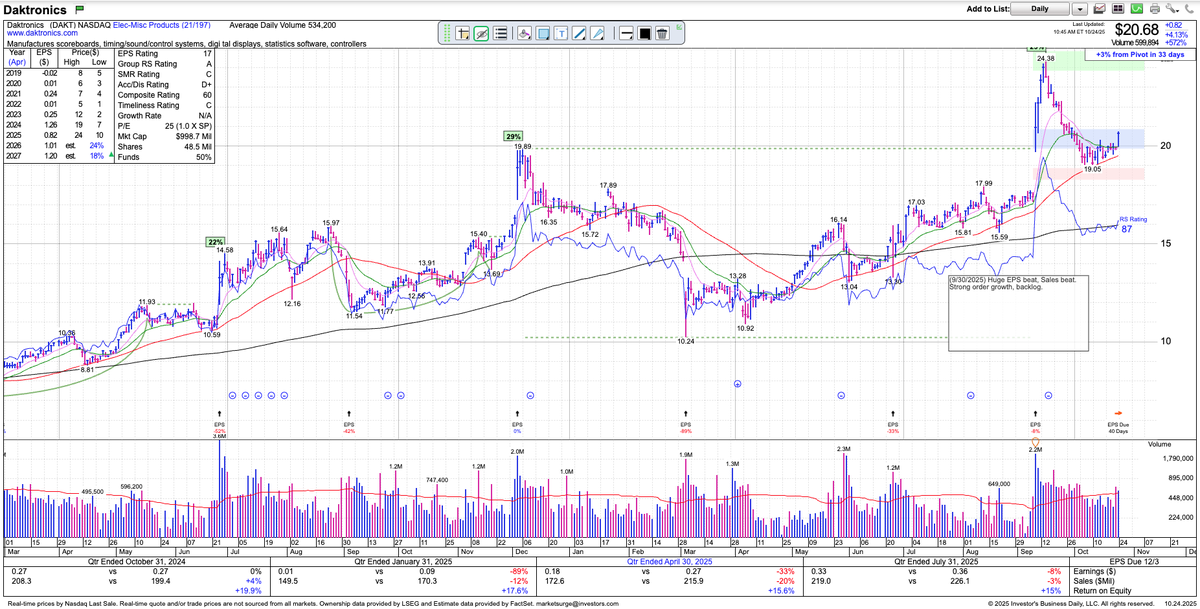Click the 10.24 price low label
This screenshot has width=1200, height=609.
[x=685, y=341]
